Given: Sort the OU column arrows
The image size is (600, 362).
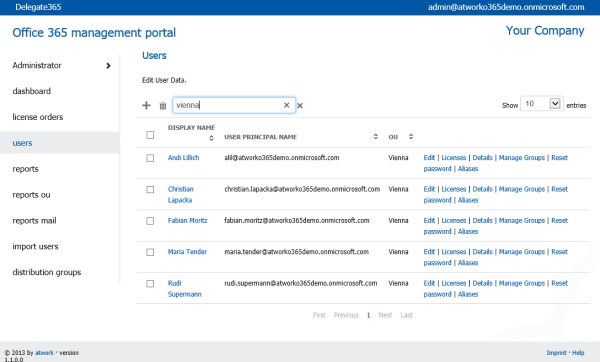Looking at the screenshot, I should (411, 137).
